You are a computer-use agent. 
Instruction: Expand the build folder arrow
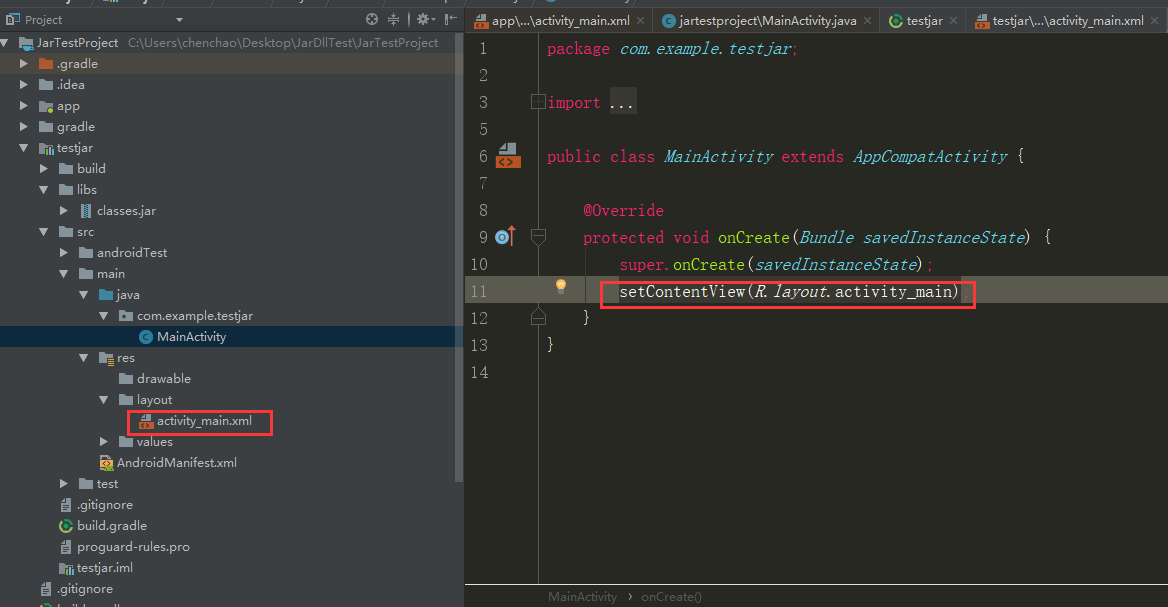point(44,169)
